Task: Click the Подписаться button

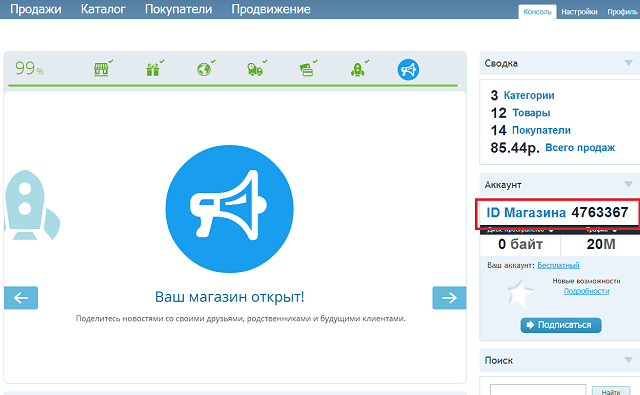Action: [x=561, y=325]
